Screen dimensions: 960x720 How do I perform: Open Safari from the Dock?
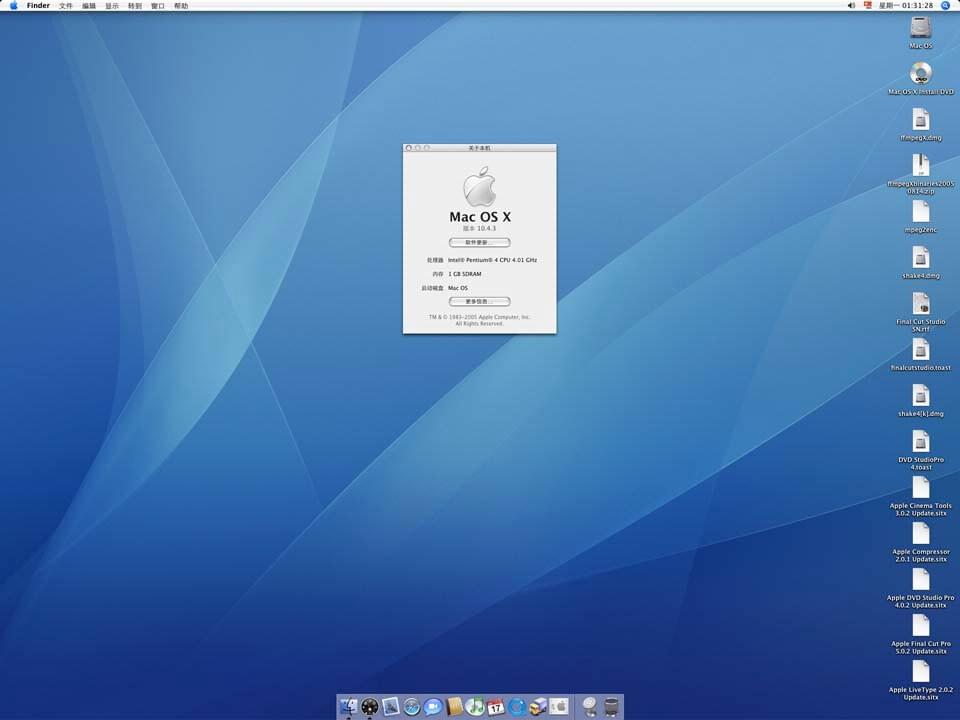pyautogui.click(x=412, y=707)
